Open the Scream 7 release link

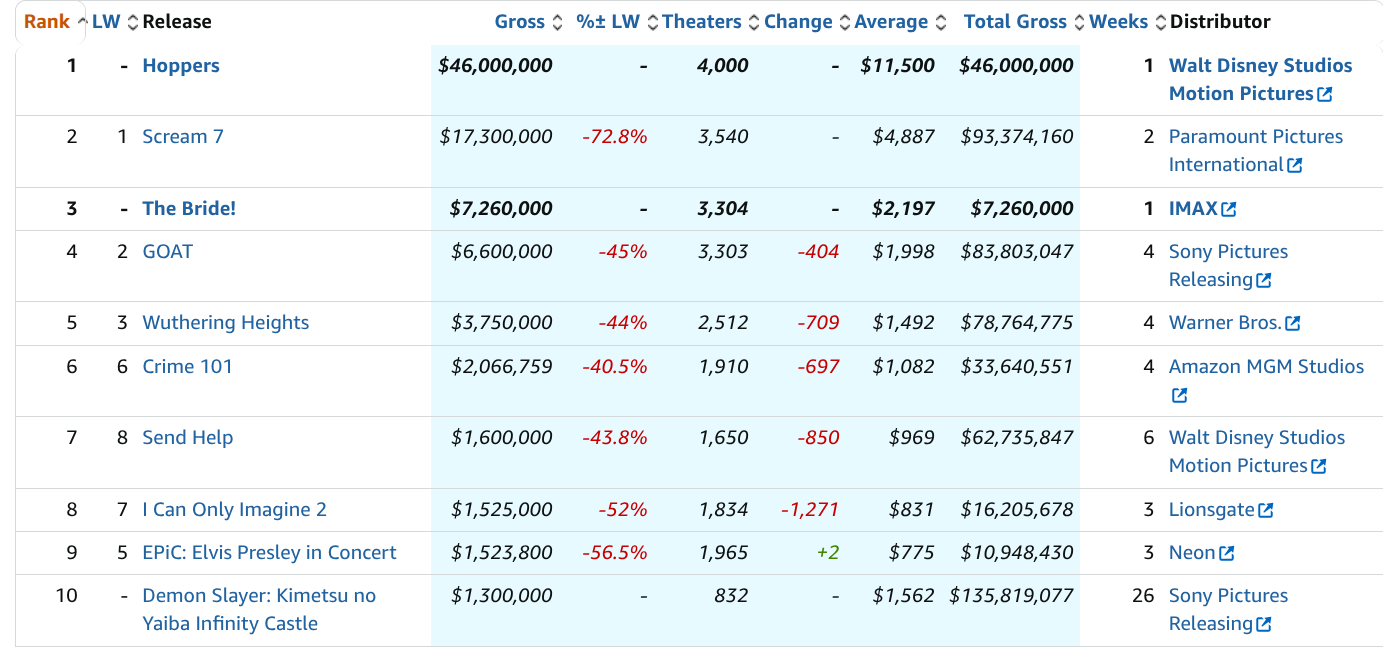[183, 137]
